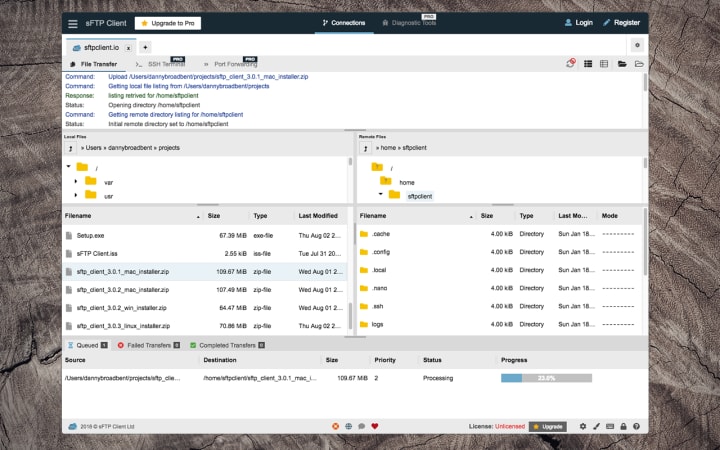Go up one level in Remote Files
The width and height of the screenshot is (720, 450).
point(366,148)
